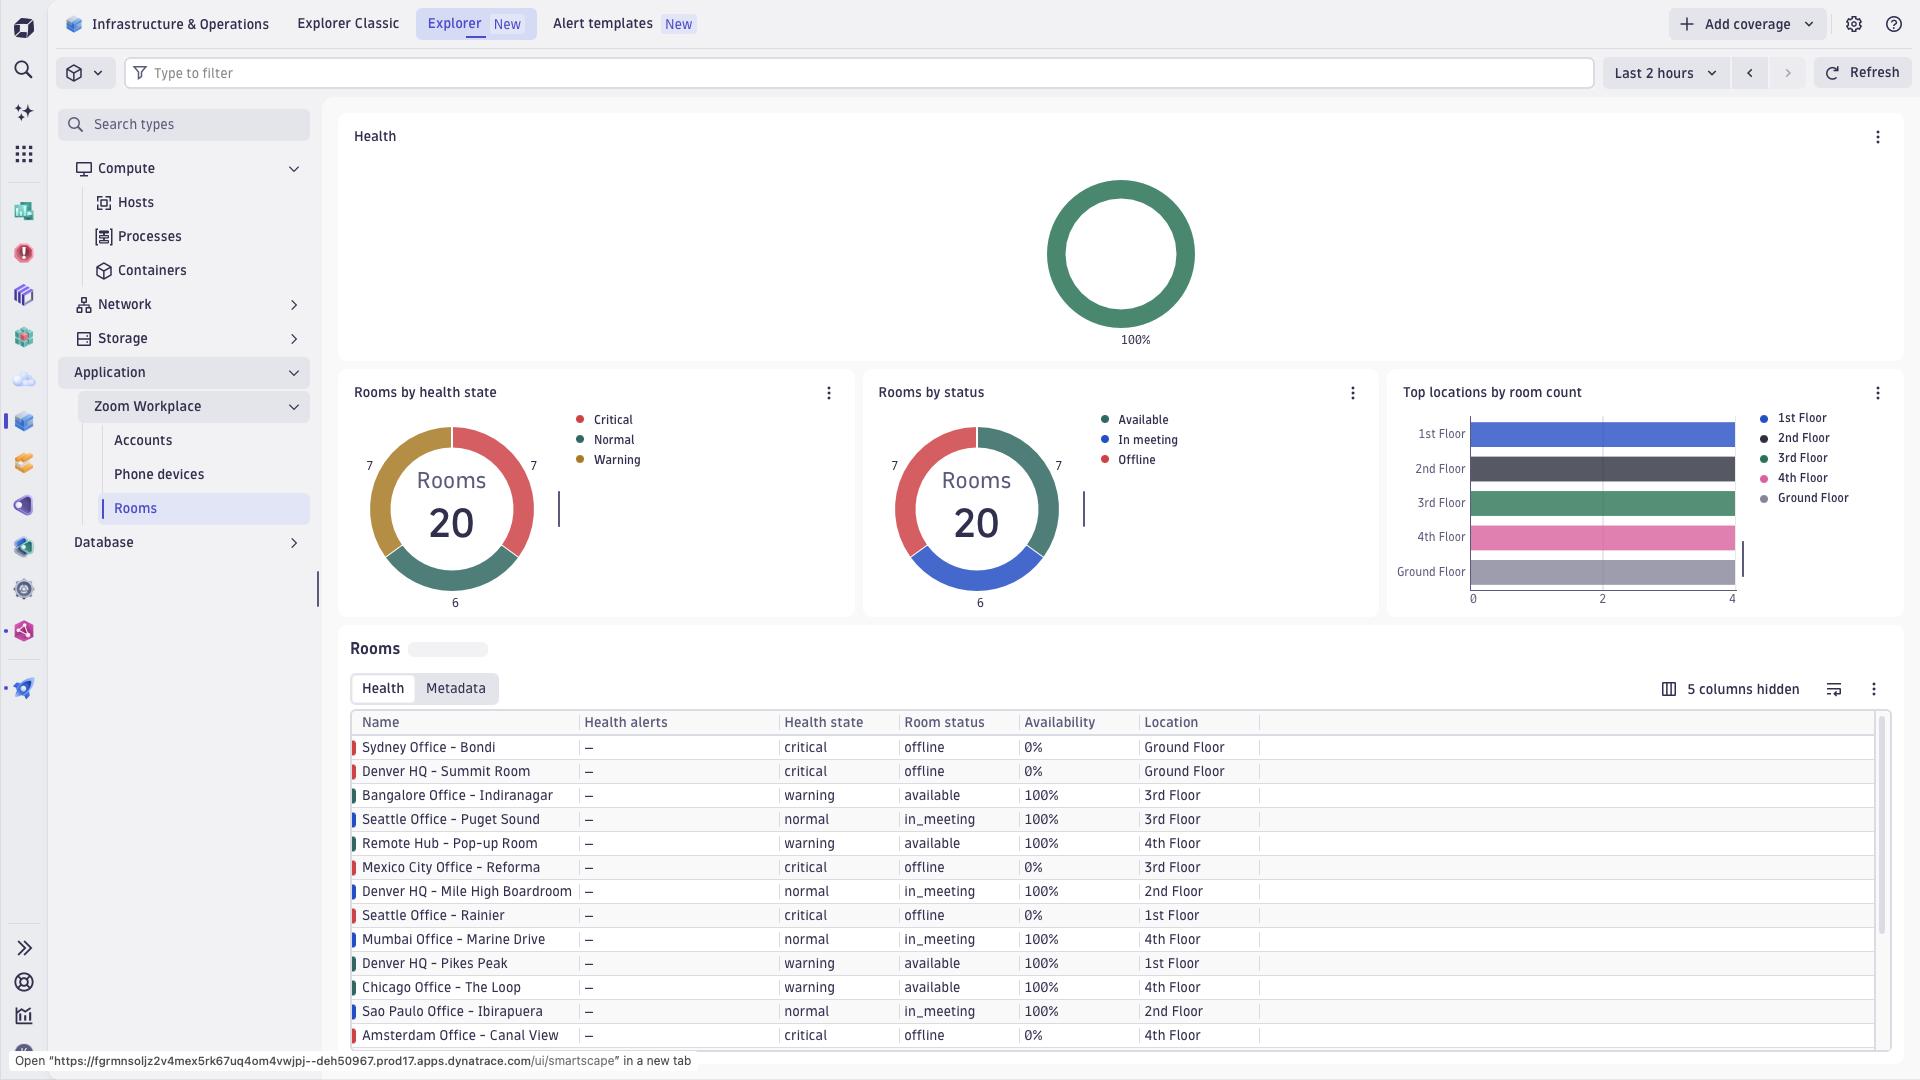Switch to the Metadata table tab
The image size is (1920, 1080).
456,688
